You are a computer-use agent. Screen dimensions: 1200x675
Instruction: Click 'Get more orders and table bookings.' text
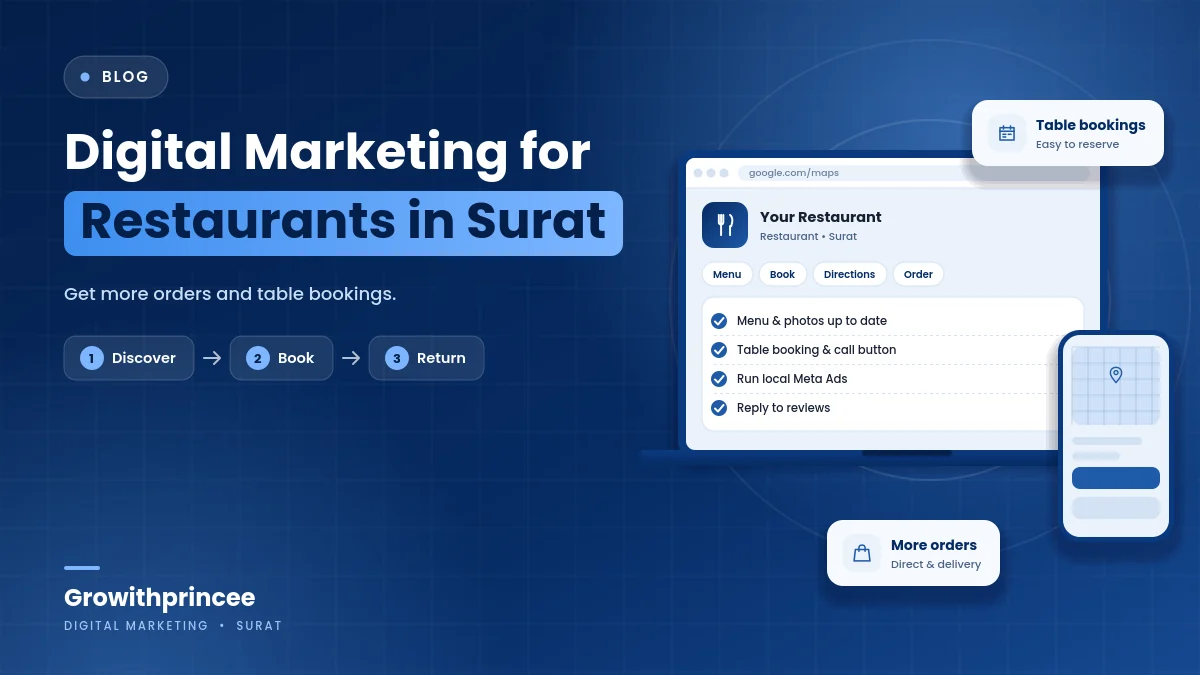click(x=230, y=294)
